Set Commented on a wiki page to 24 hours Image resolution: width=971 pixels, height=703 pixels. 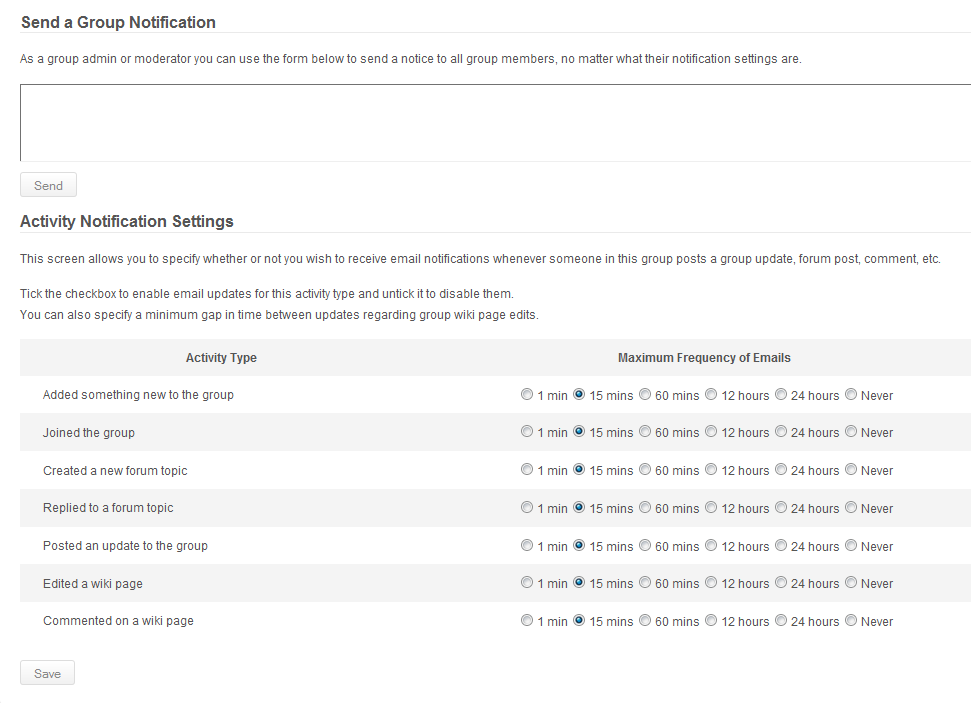[781, 620]
